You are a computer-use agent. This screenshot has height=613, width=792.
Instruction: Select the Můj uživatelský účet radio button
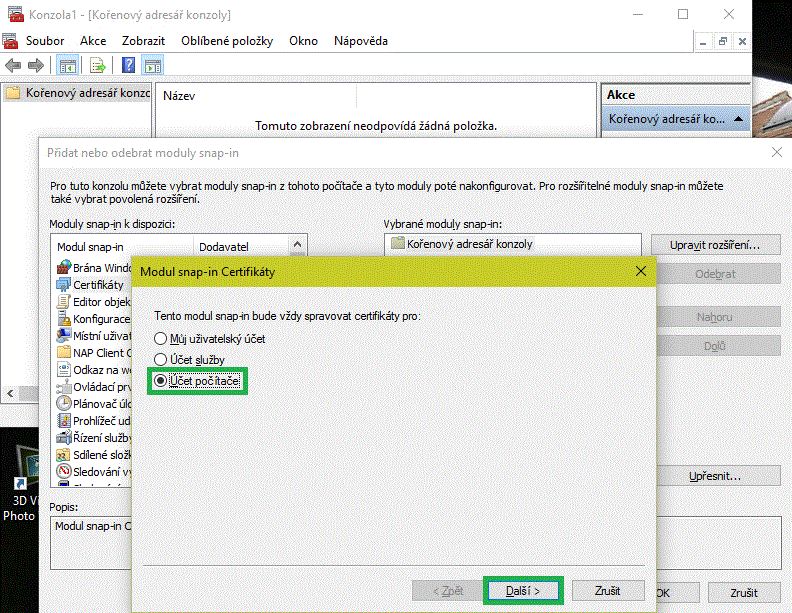[x=160, y=339]
